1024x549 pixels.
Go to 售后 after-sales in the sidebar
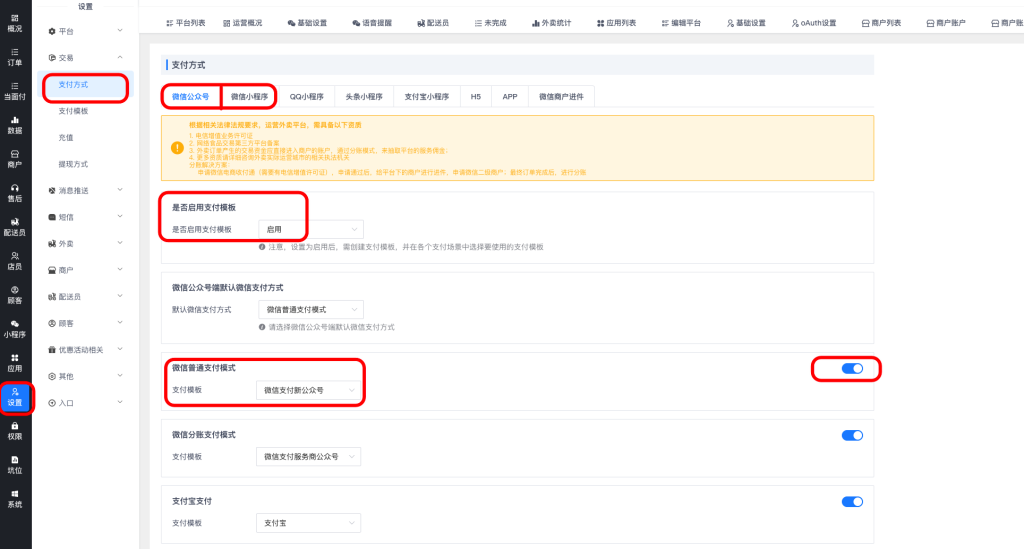tap(15, 192)
